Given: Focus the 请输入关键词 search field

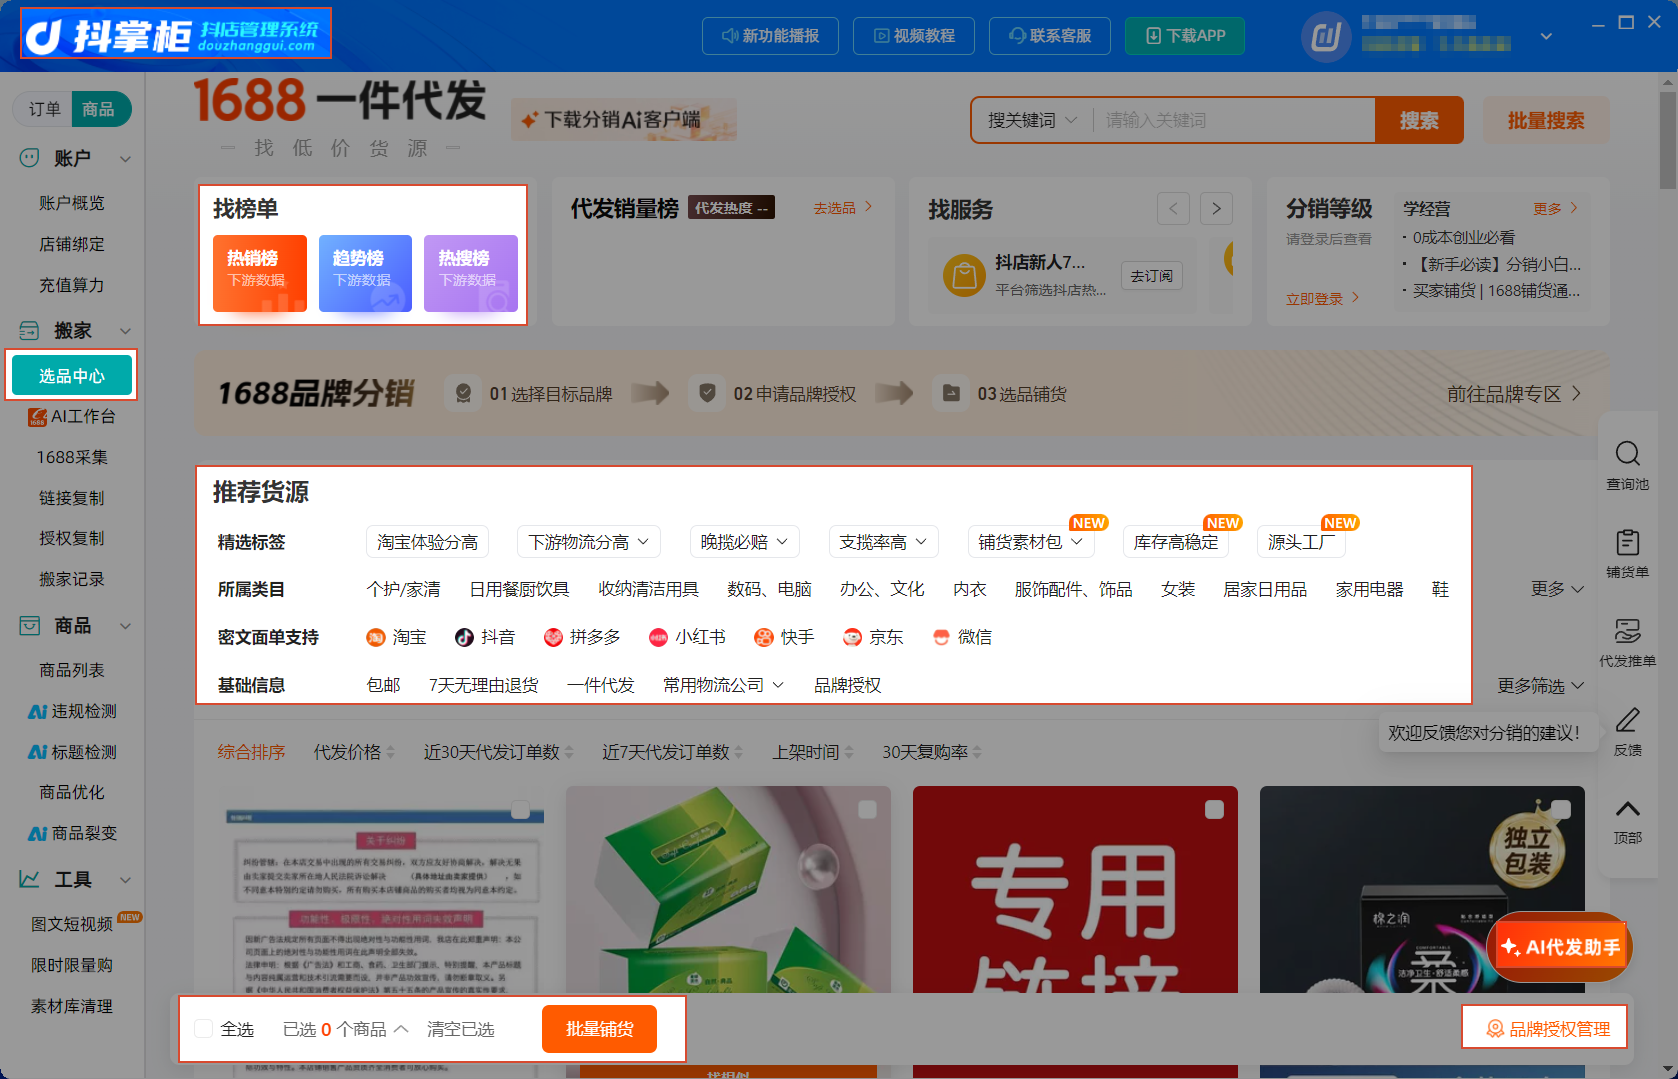Looking at the screenshot, I should pos(1235,120).
